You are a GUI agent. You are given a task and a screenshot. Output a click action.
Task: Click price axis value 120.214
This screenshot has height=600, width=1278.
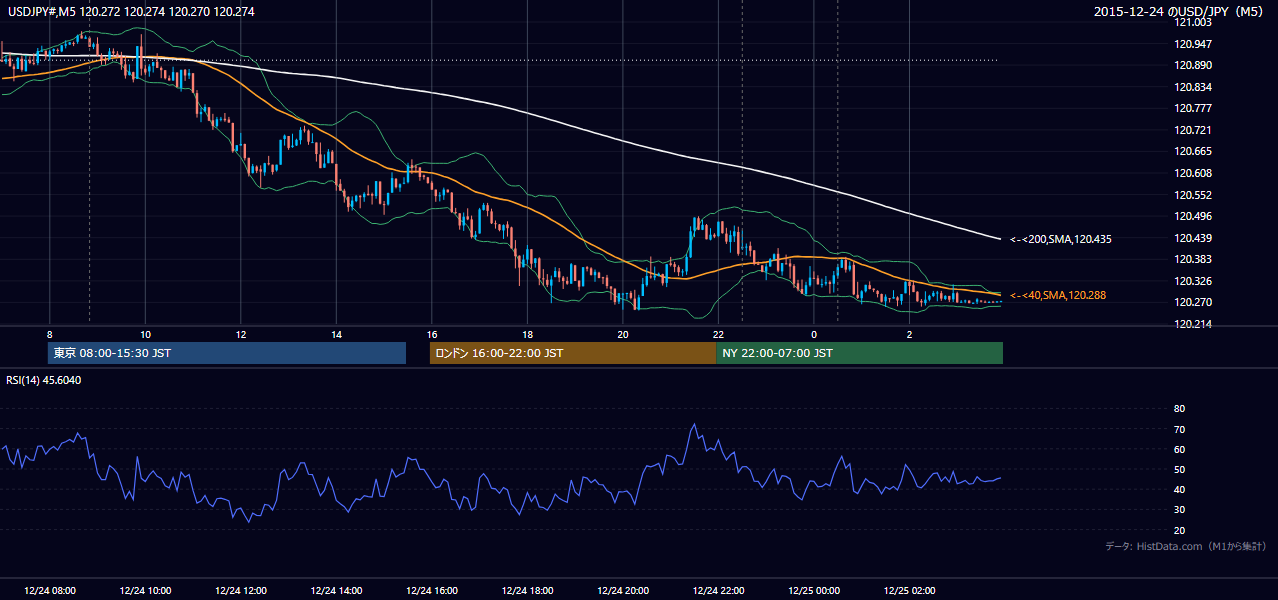coord(1192,324)
